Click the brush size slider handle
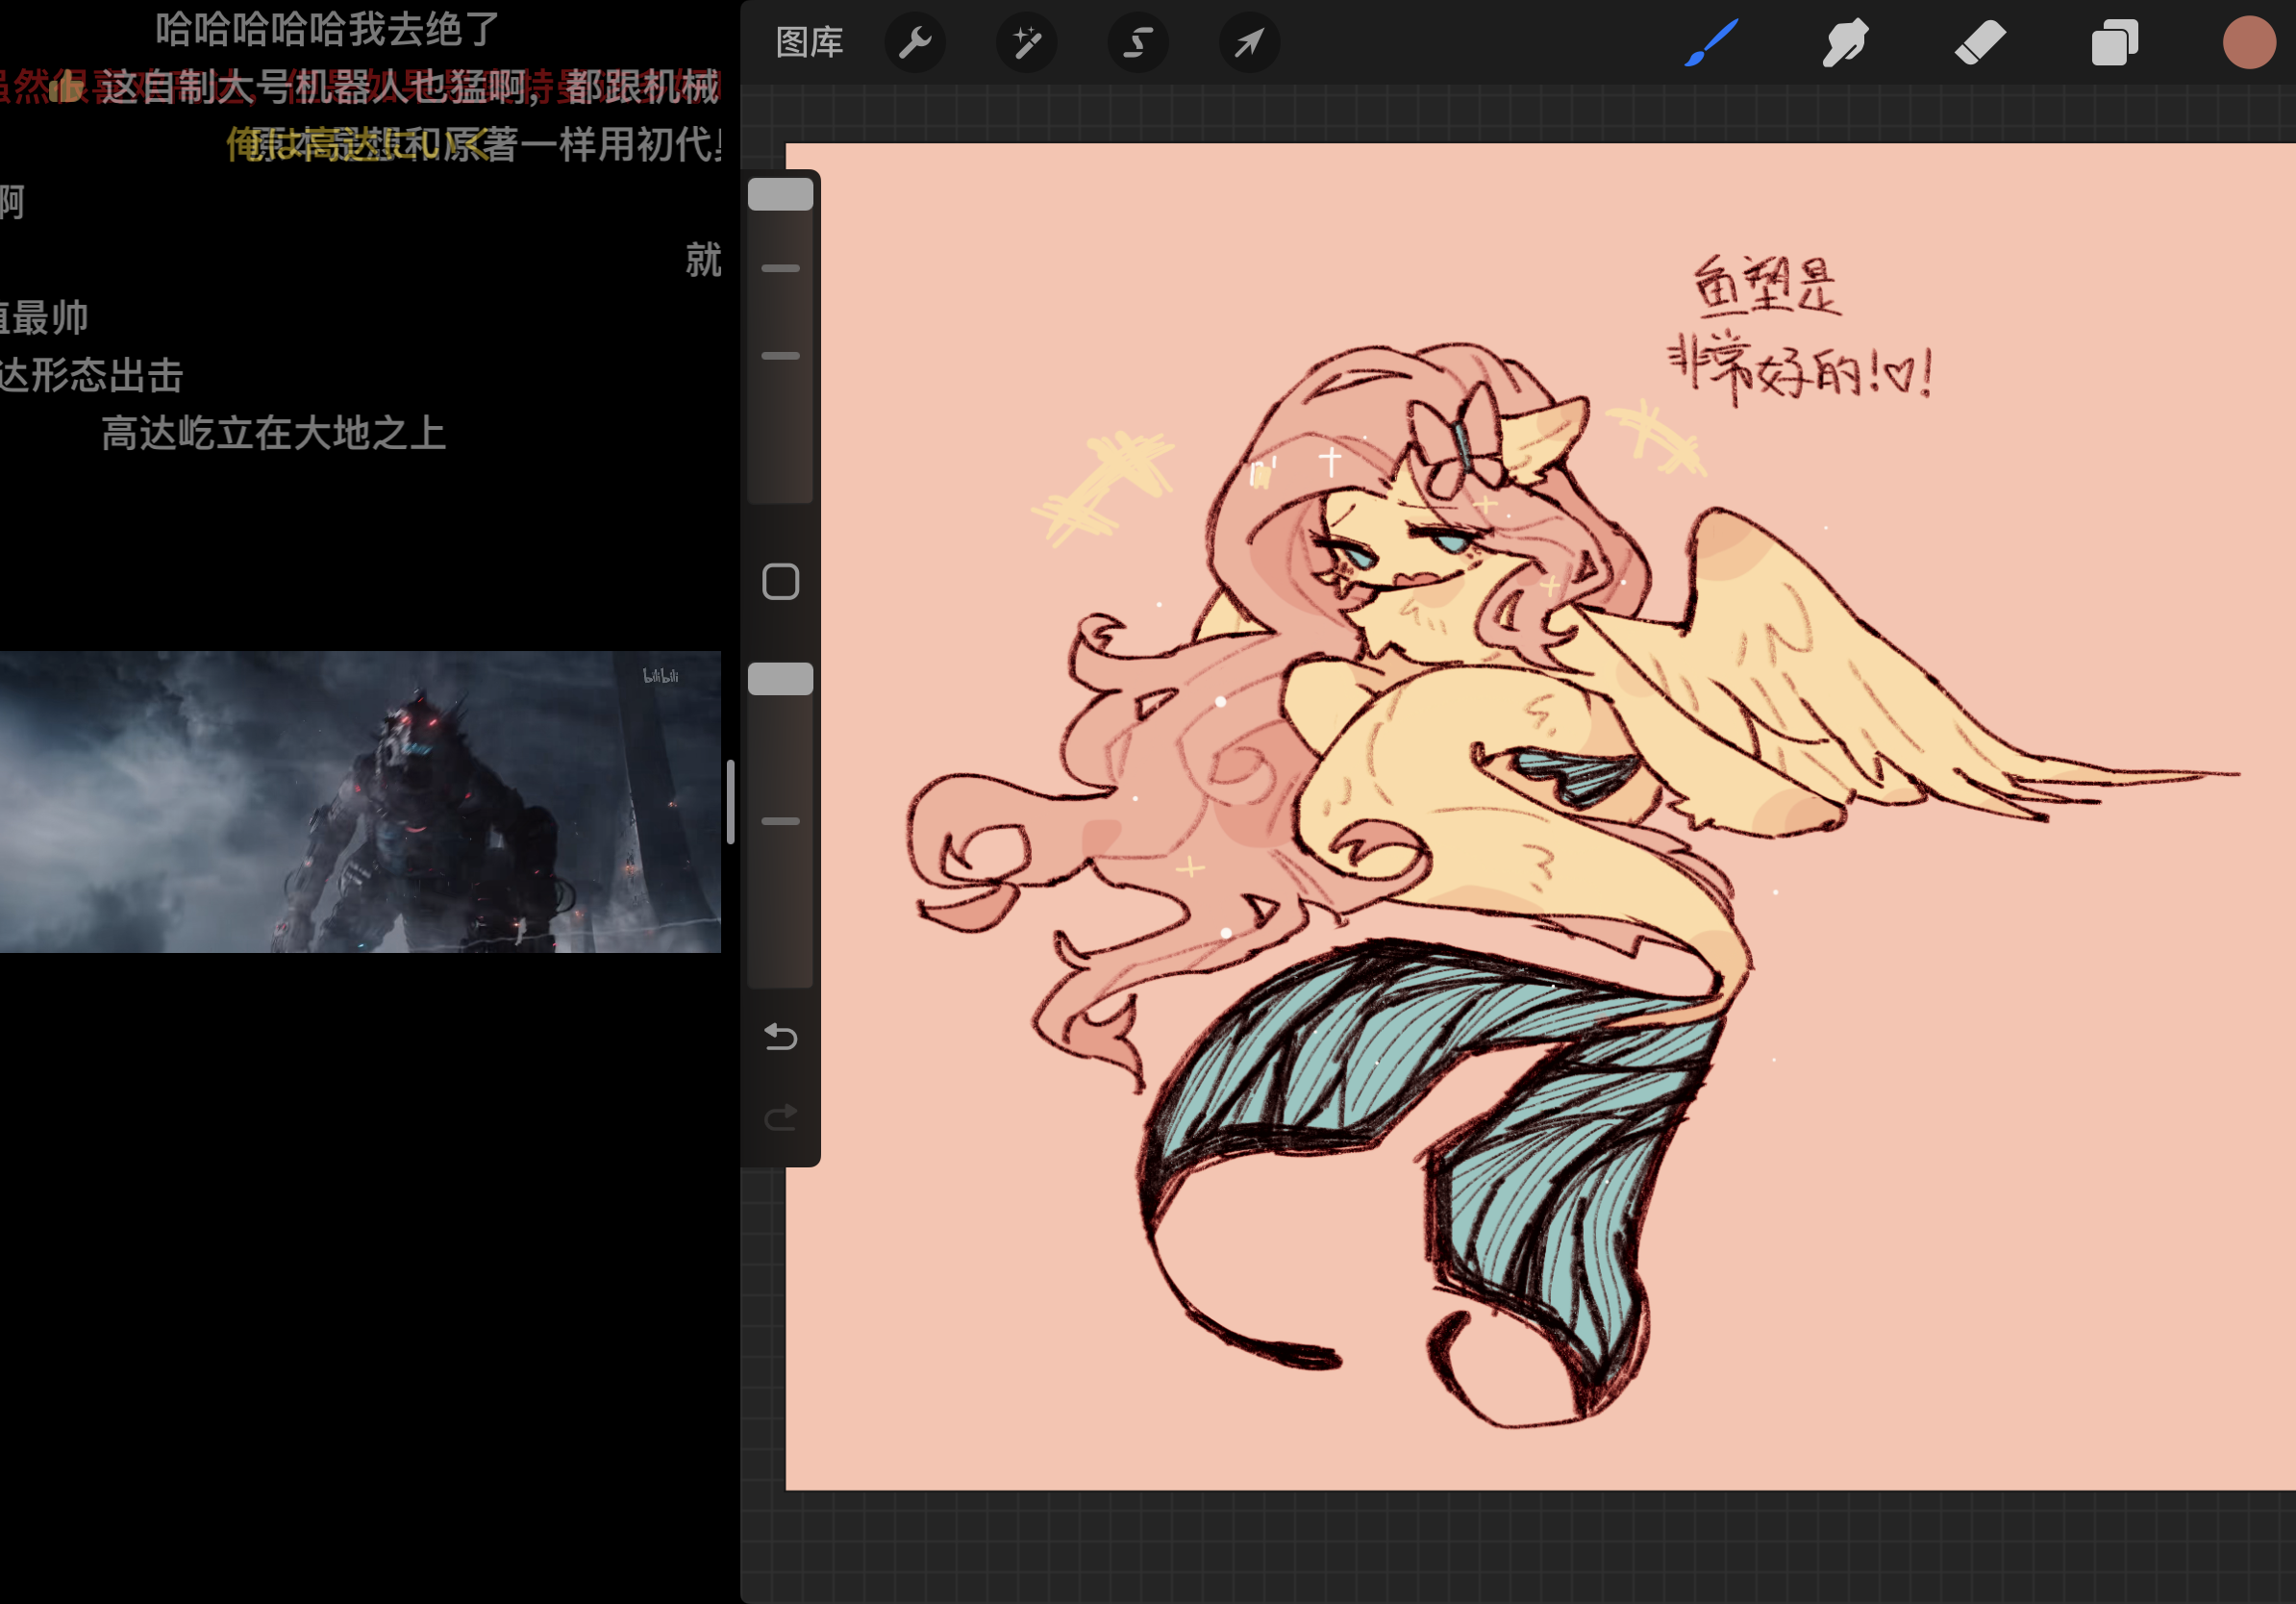2296x1604 pixels. click(x=780, y=194)
